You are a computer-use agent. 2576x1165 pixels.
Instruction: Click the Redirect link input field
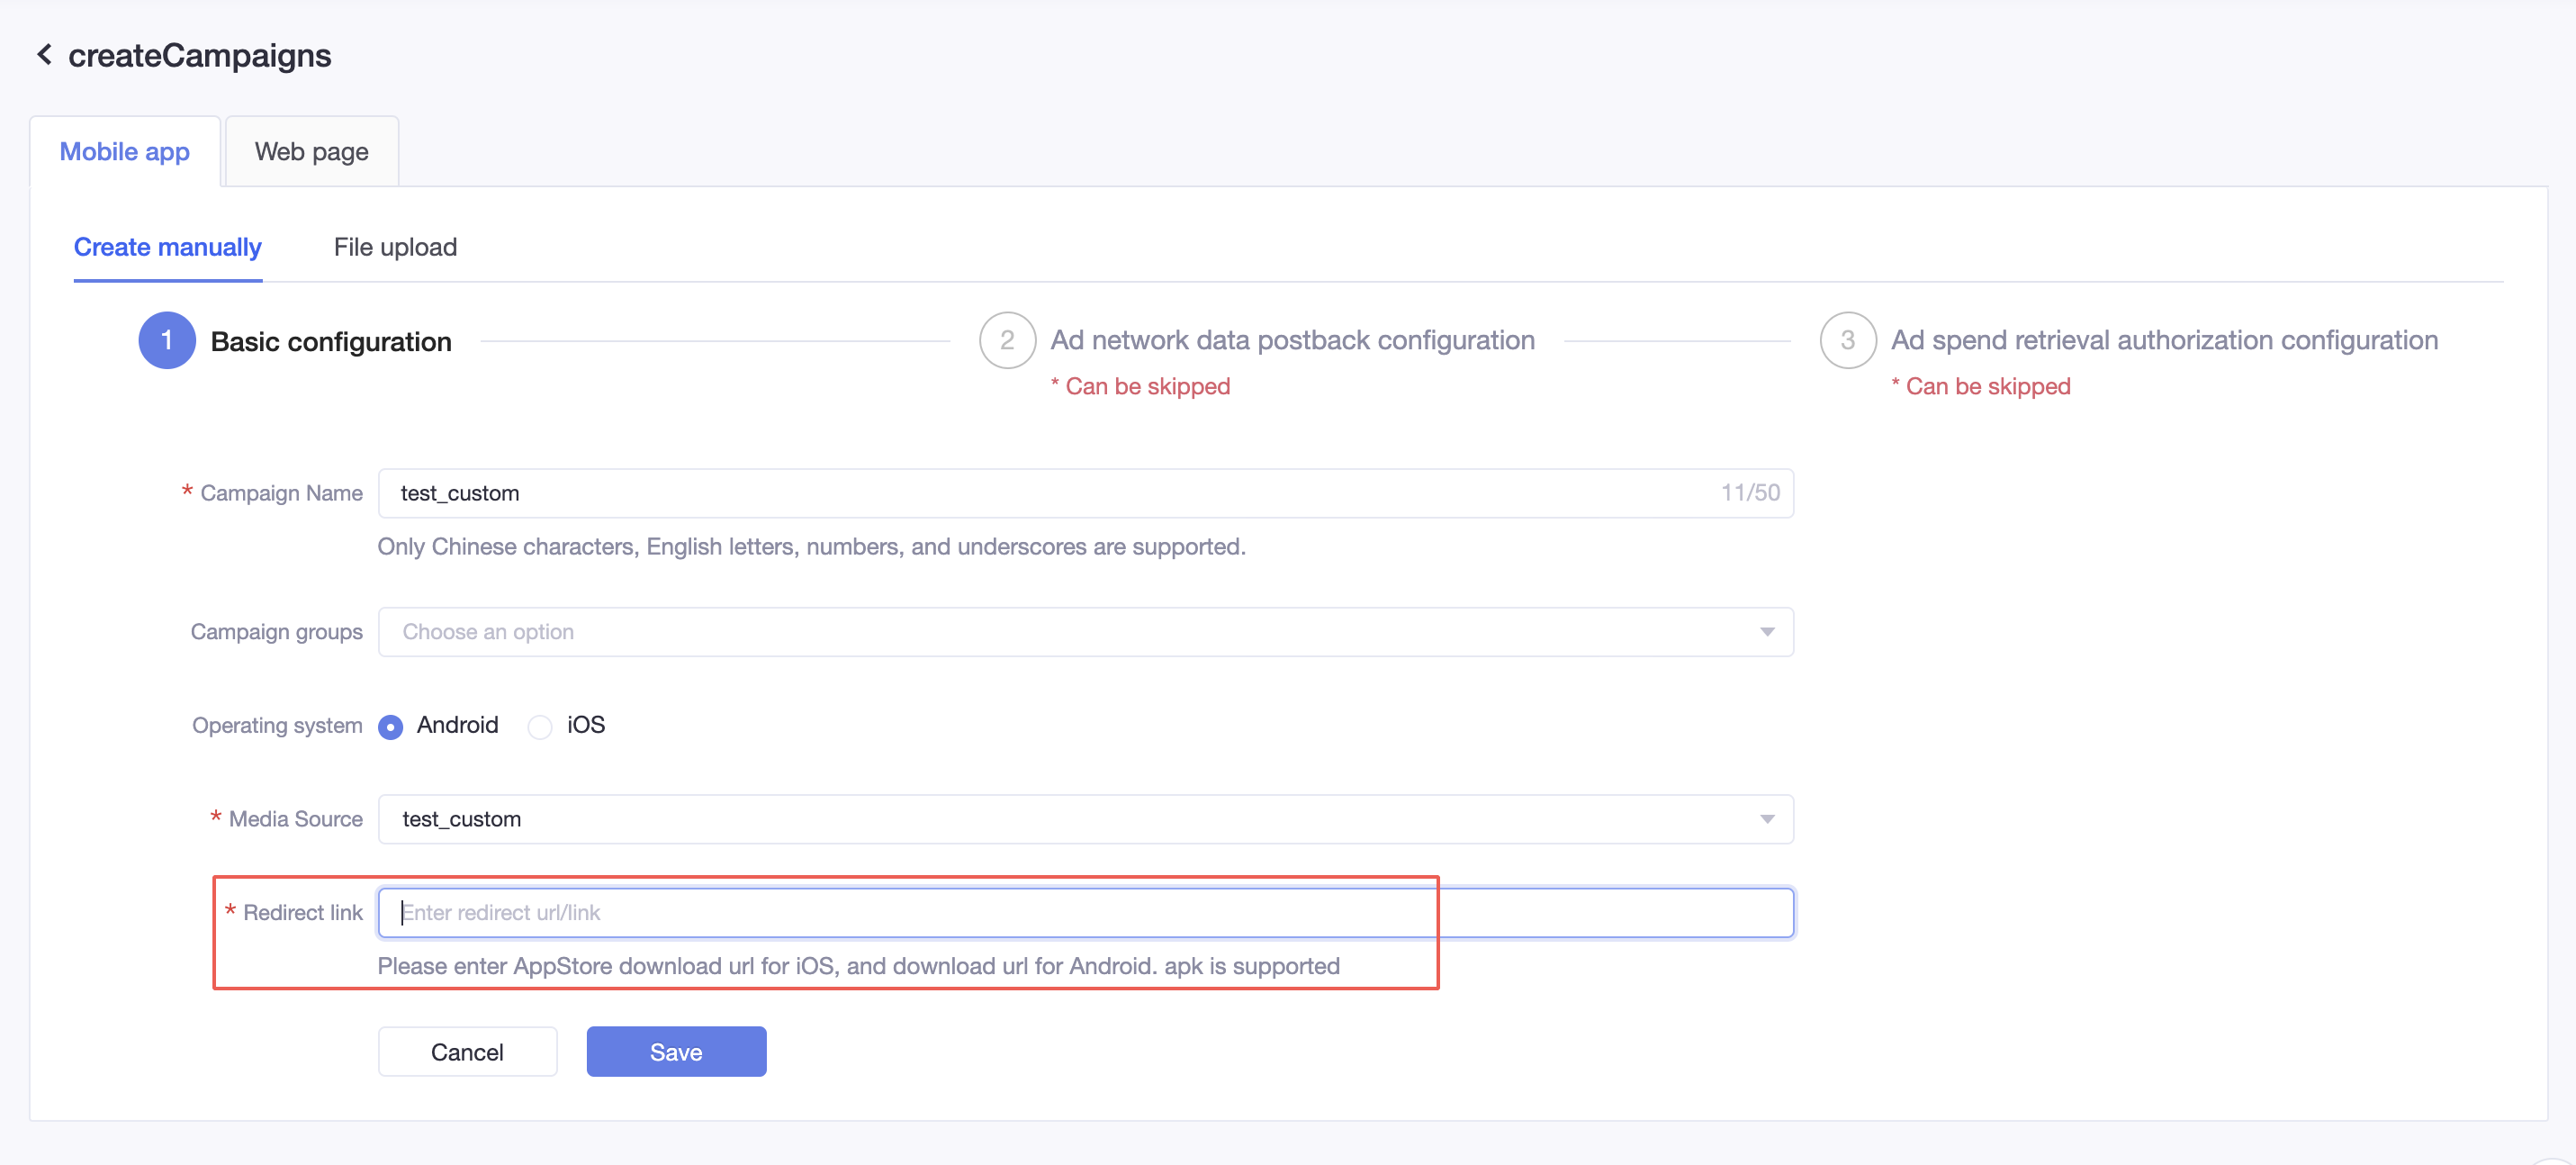coord(1085,912)
